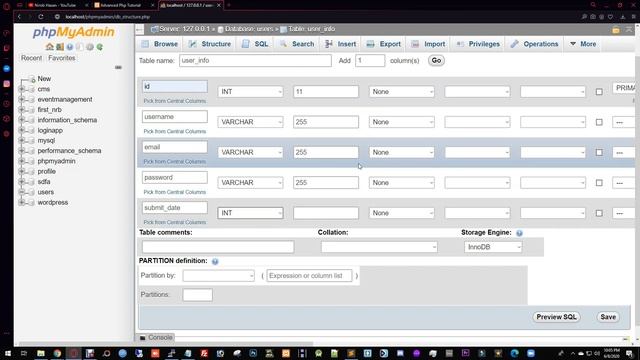Screen dimensions: 640x360
Task: Click the Recent link in navigation
Action: pyautogui.click(x=31, y=58)
